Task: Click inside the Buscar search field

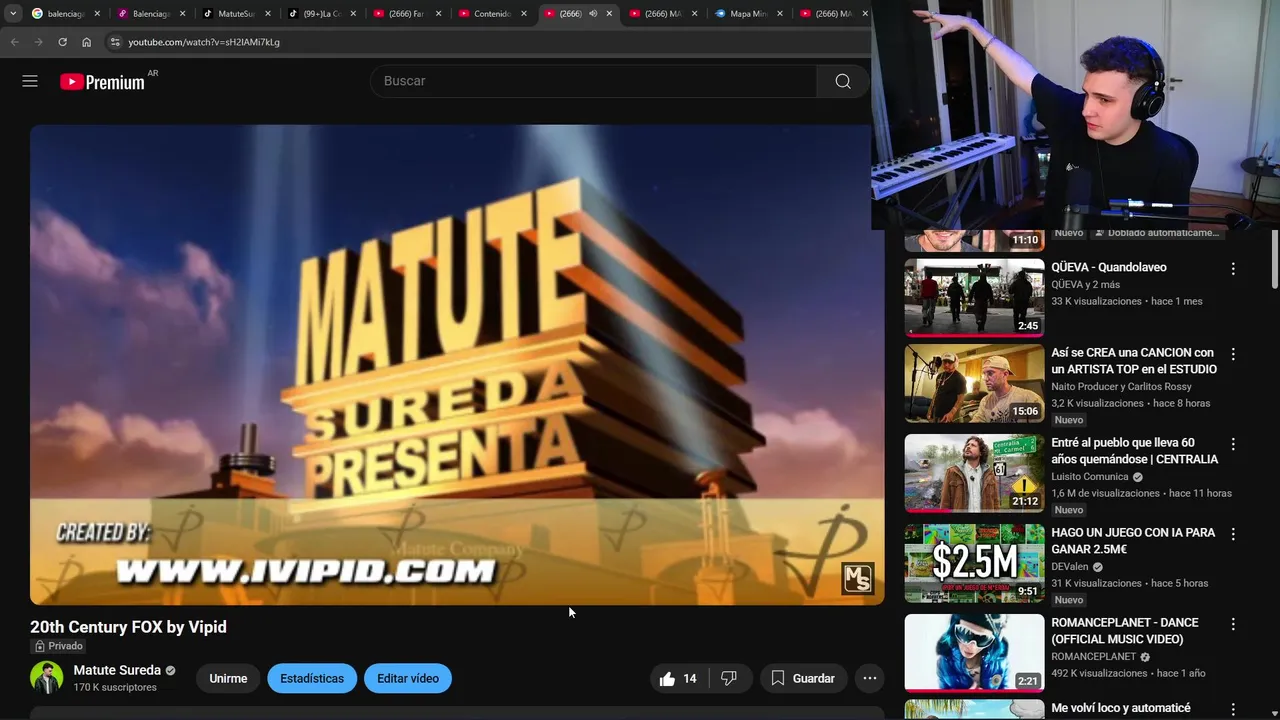Action: click(x=593, y=81)
